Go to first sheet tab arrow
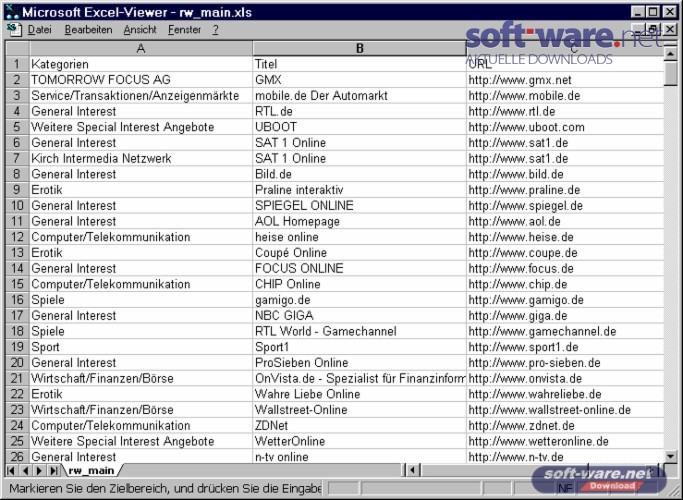The height and width of the screenshot is (500, 683). (11, 470)
